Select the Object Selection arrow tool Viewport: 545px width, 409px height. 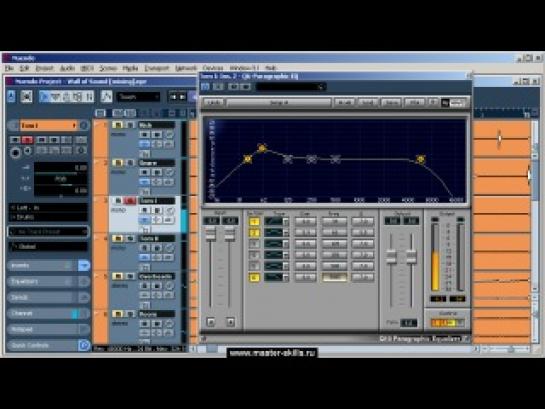coord(44,97)
